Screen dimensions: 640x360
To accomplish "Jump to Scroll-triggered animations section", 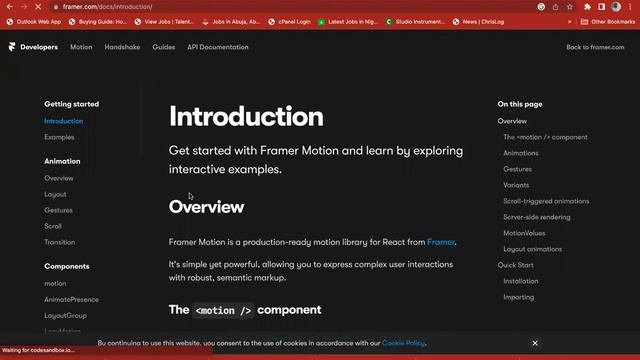I will pyautogui.click(x=546, y=201).
